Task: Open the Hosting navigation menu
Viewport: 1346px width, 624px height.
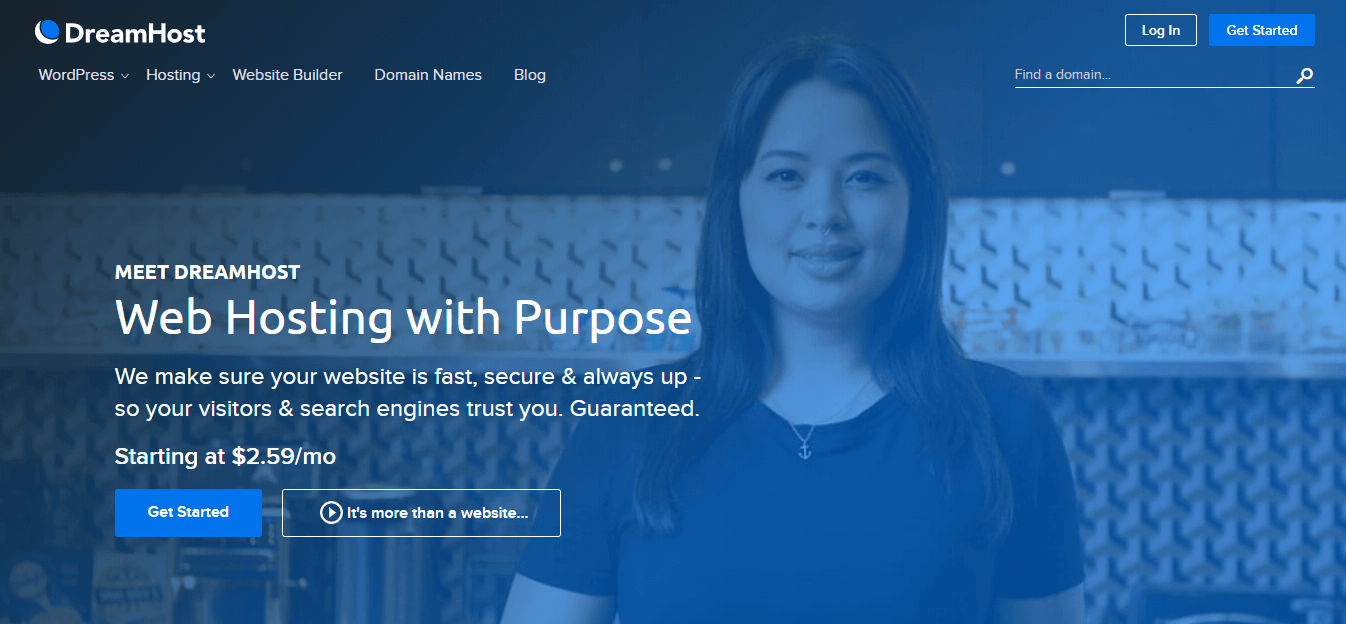Action: point(173,75)
